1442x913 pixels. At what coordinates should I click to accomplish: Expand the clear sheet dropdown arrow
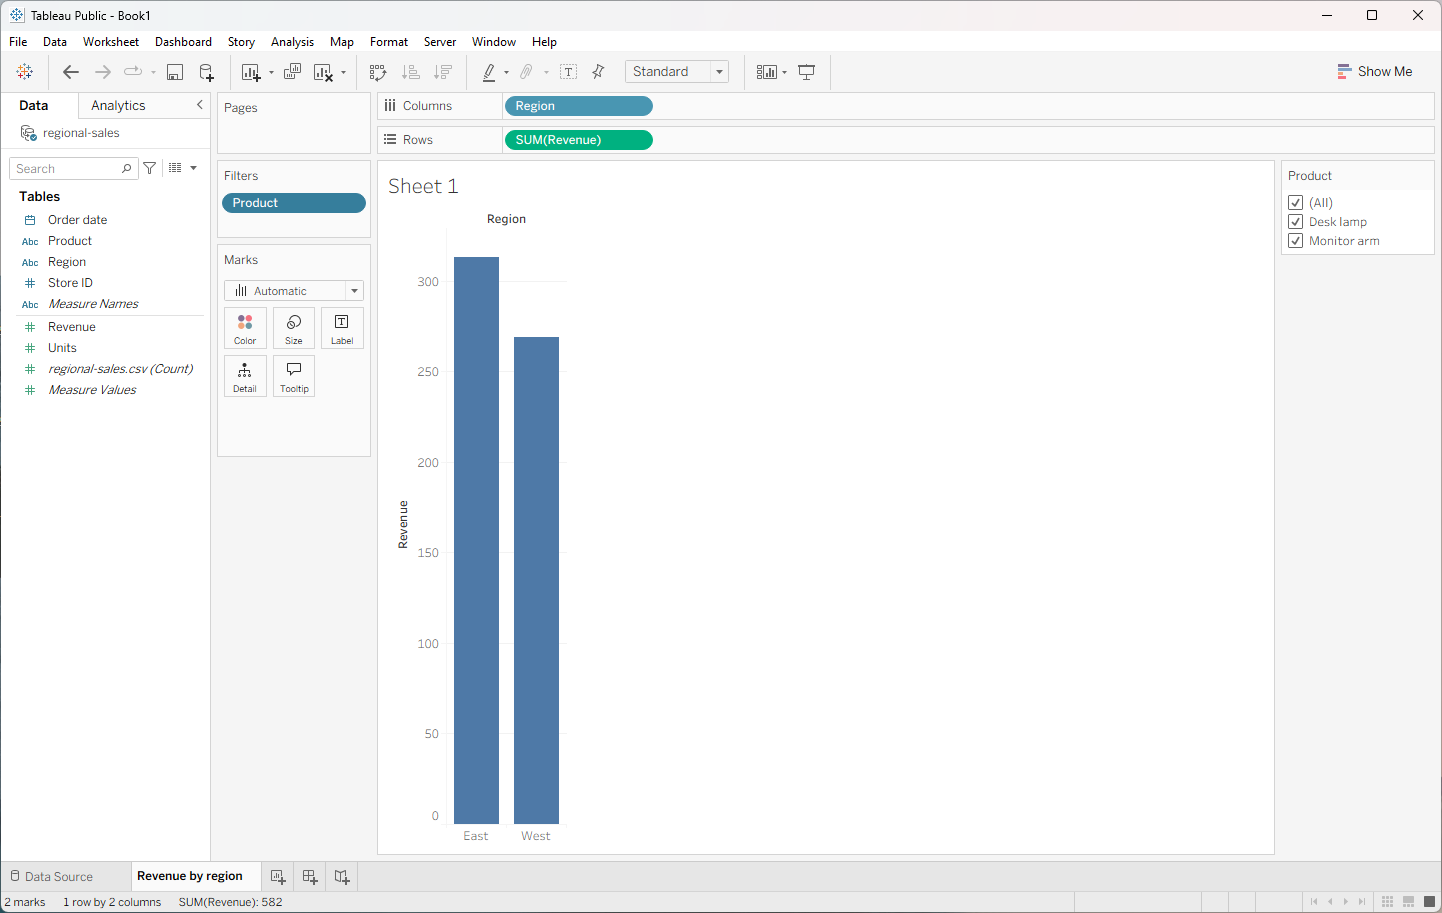pyautogui.click(x=343, y=72)
